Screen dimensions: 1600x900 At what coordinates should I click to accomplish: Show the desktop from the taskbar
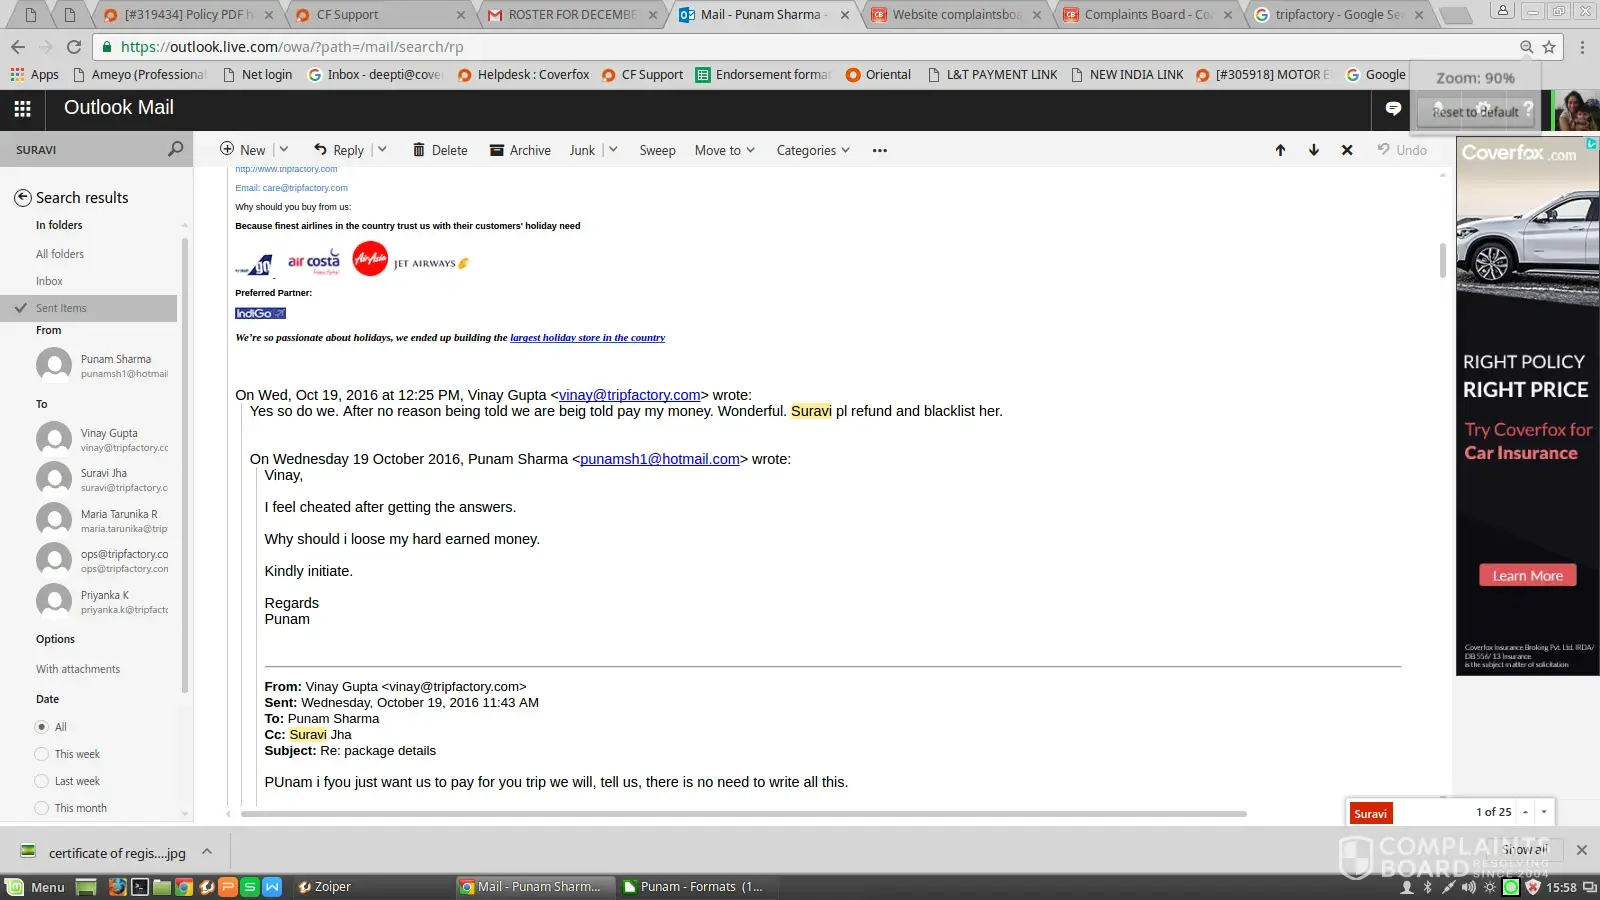point(86,887)
